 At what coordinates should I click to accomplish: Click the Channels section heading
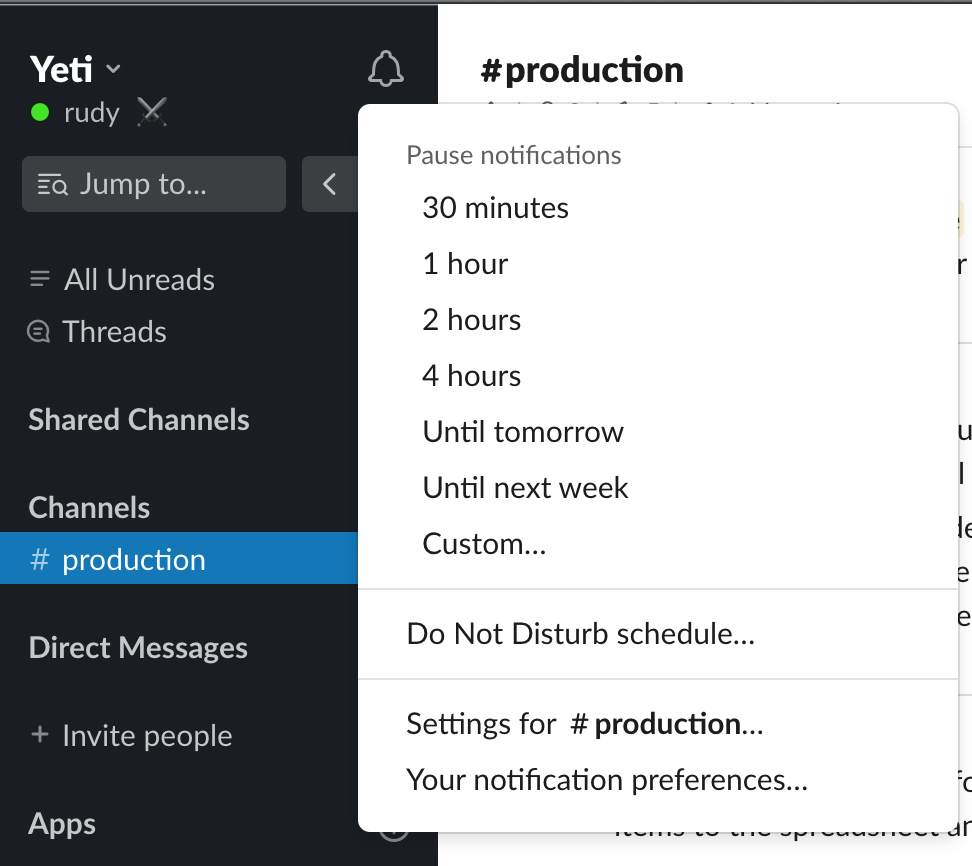click(x=89, y=508)
